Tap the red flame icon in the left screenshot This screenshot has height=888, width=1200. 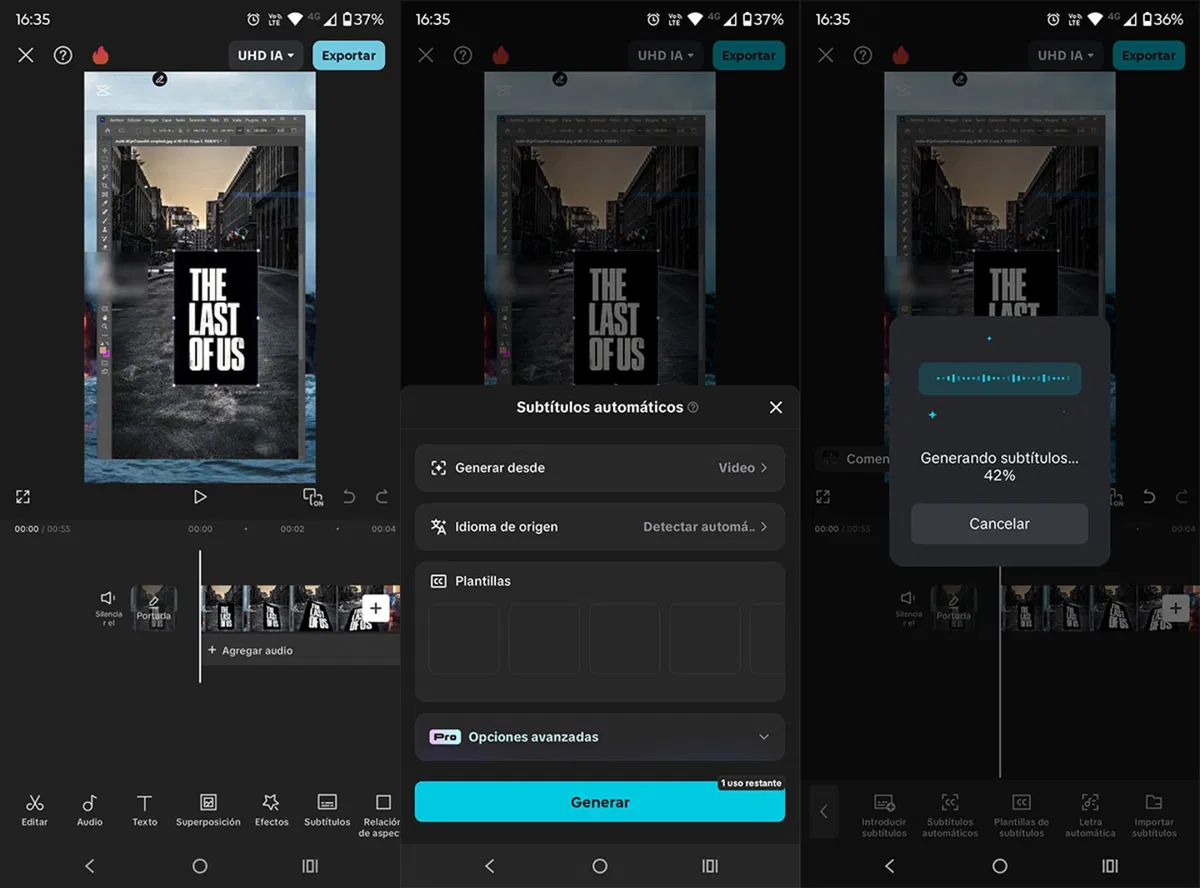point(100,55)
